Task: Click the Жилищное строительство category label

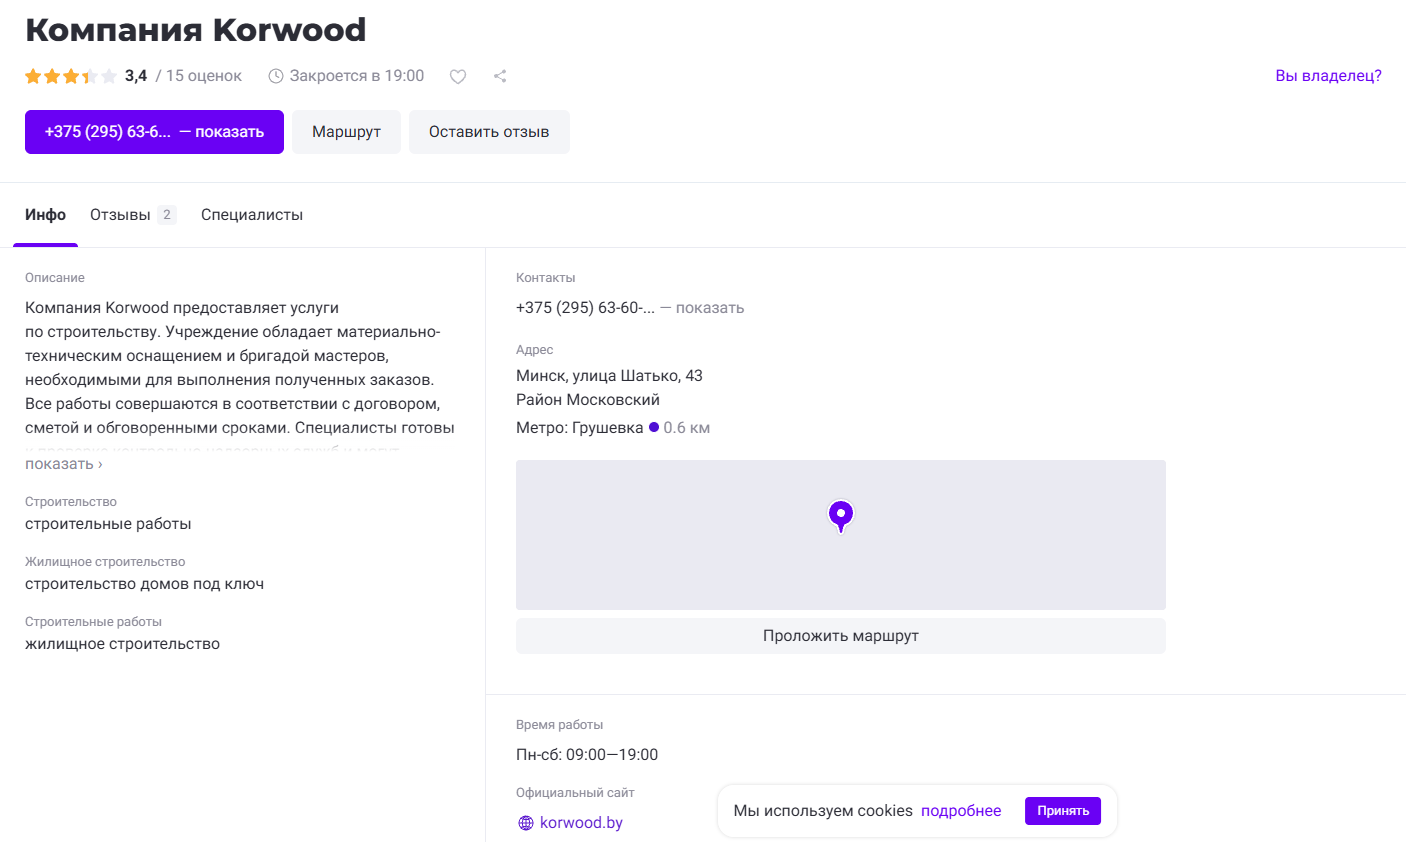Action: click(x=105, y=562)
